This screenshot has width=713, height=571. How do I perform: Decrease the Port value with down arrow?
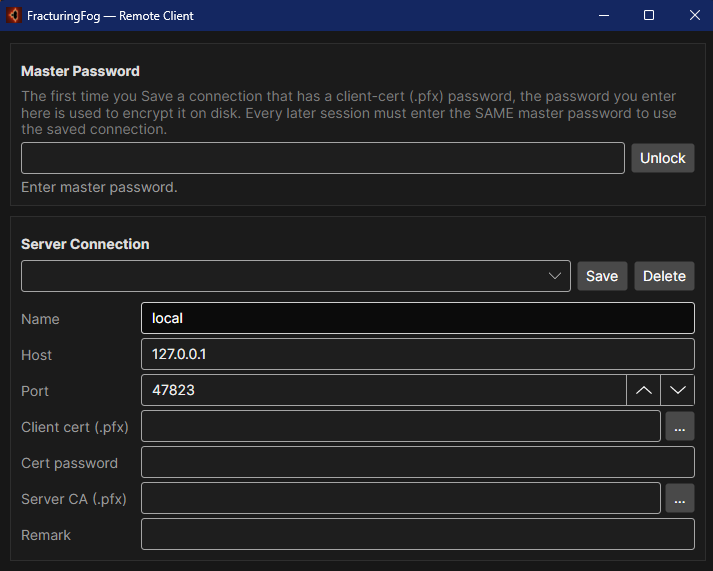tap(678, 390)
